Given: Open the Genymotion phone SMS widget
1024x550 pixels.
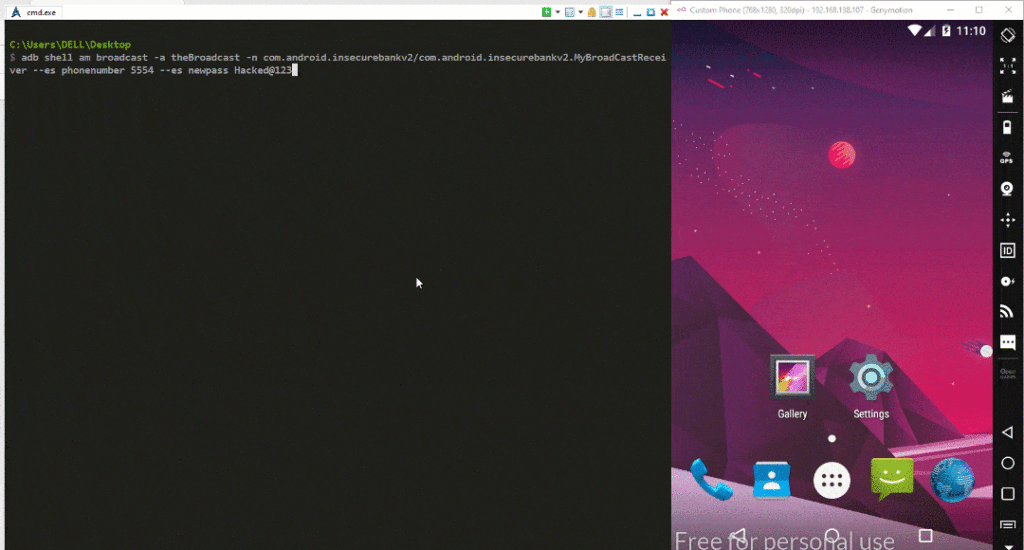Looking at the screenshot, I should coord(1008,342).
